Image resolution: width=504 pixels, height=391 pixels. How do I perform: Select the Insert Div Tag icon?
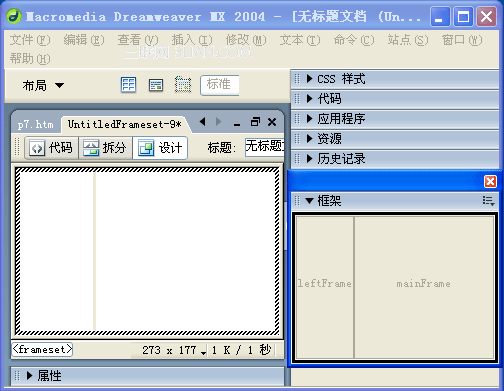(156, 85)
